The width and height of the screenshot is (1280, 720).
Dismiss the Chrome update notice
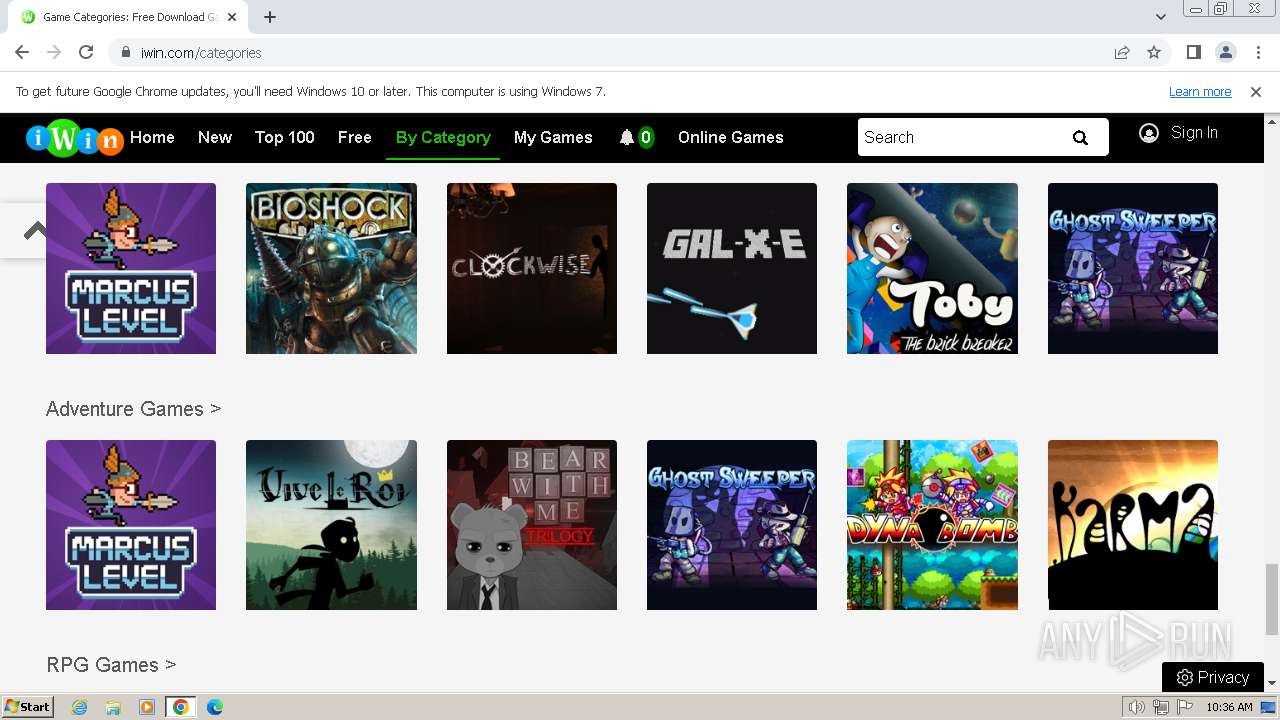pyautogui.click(x=1256, y=92)
